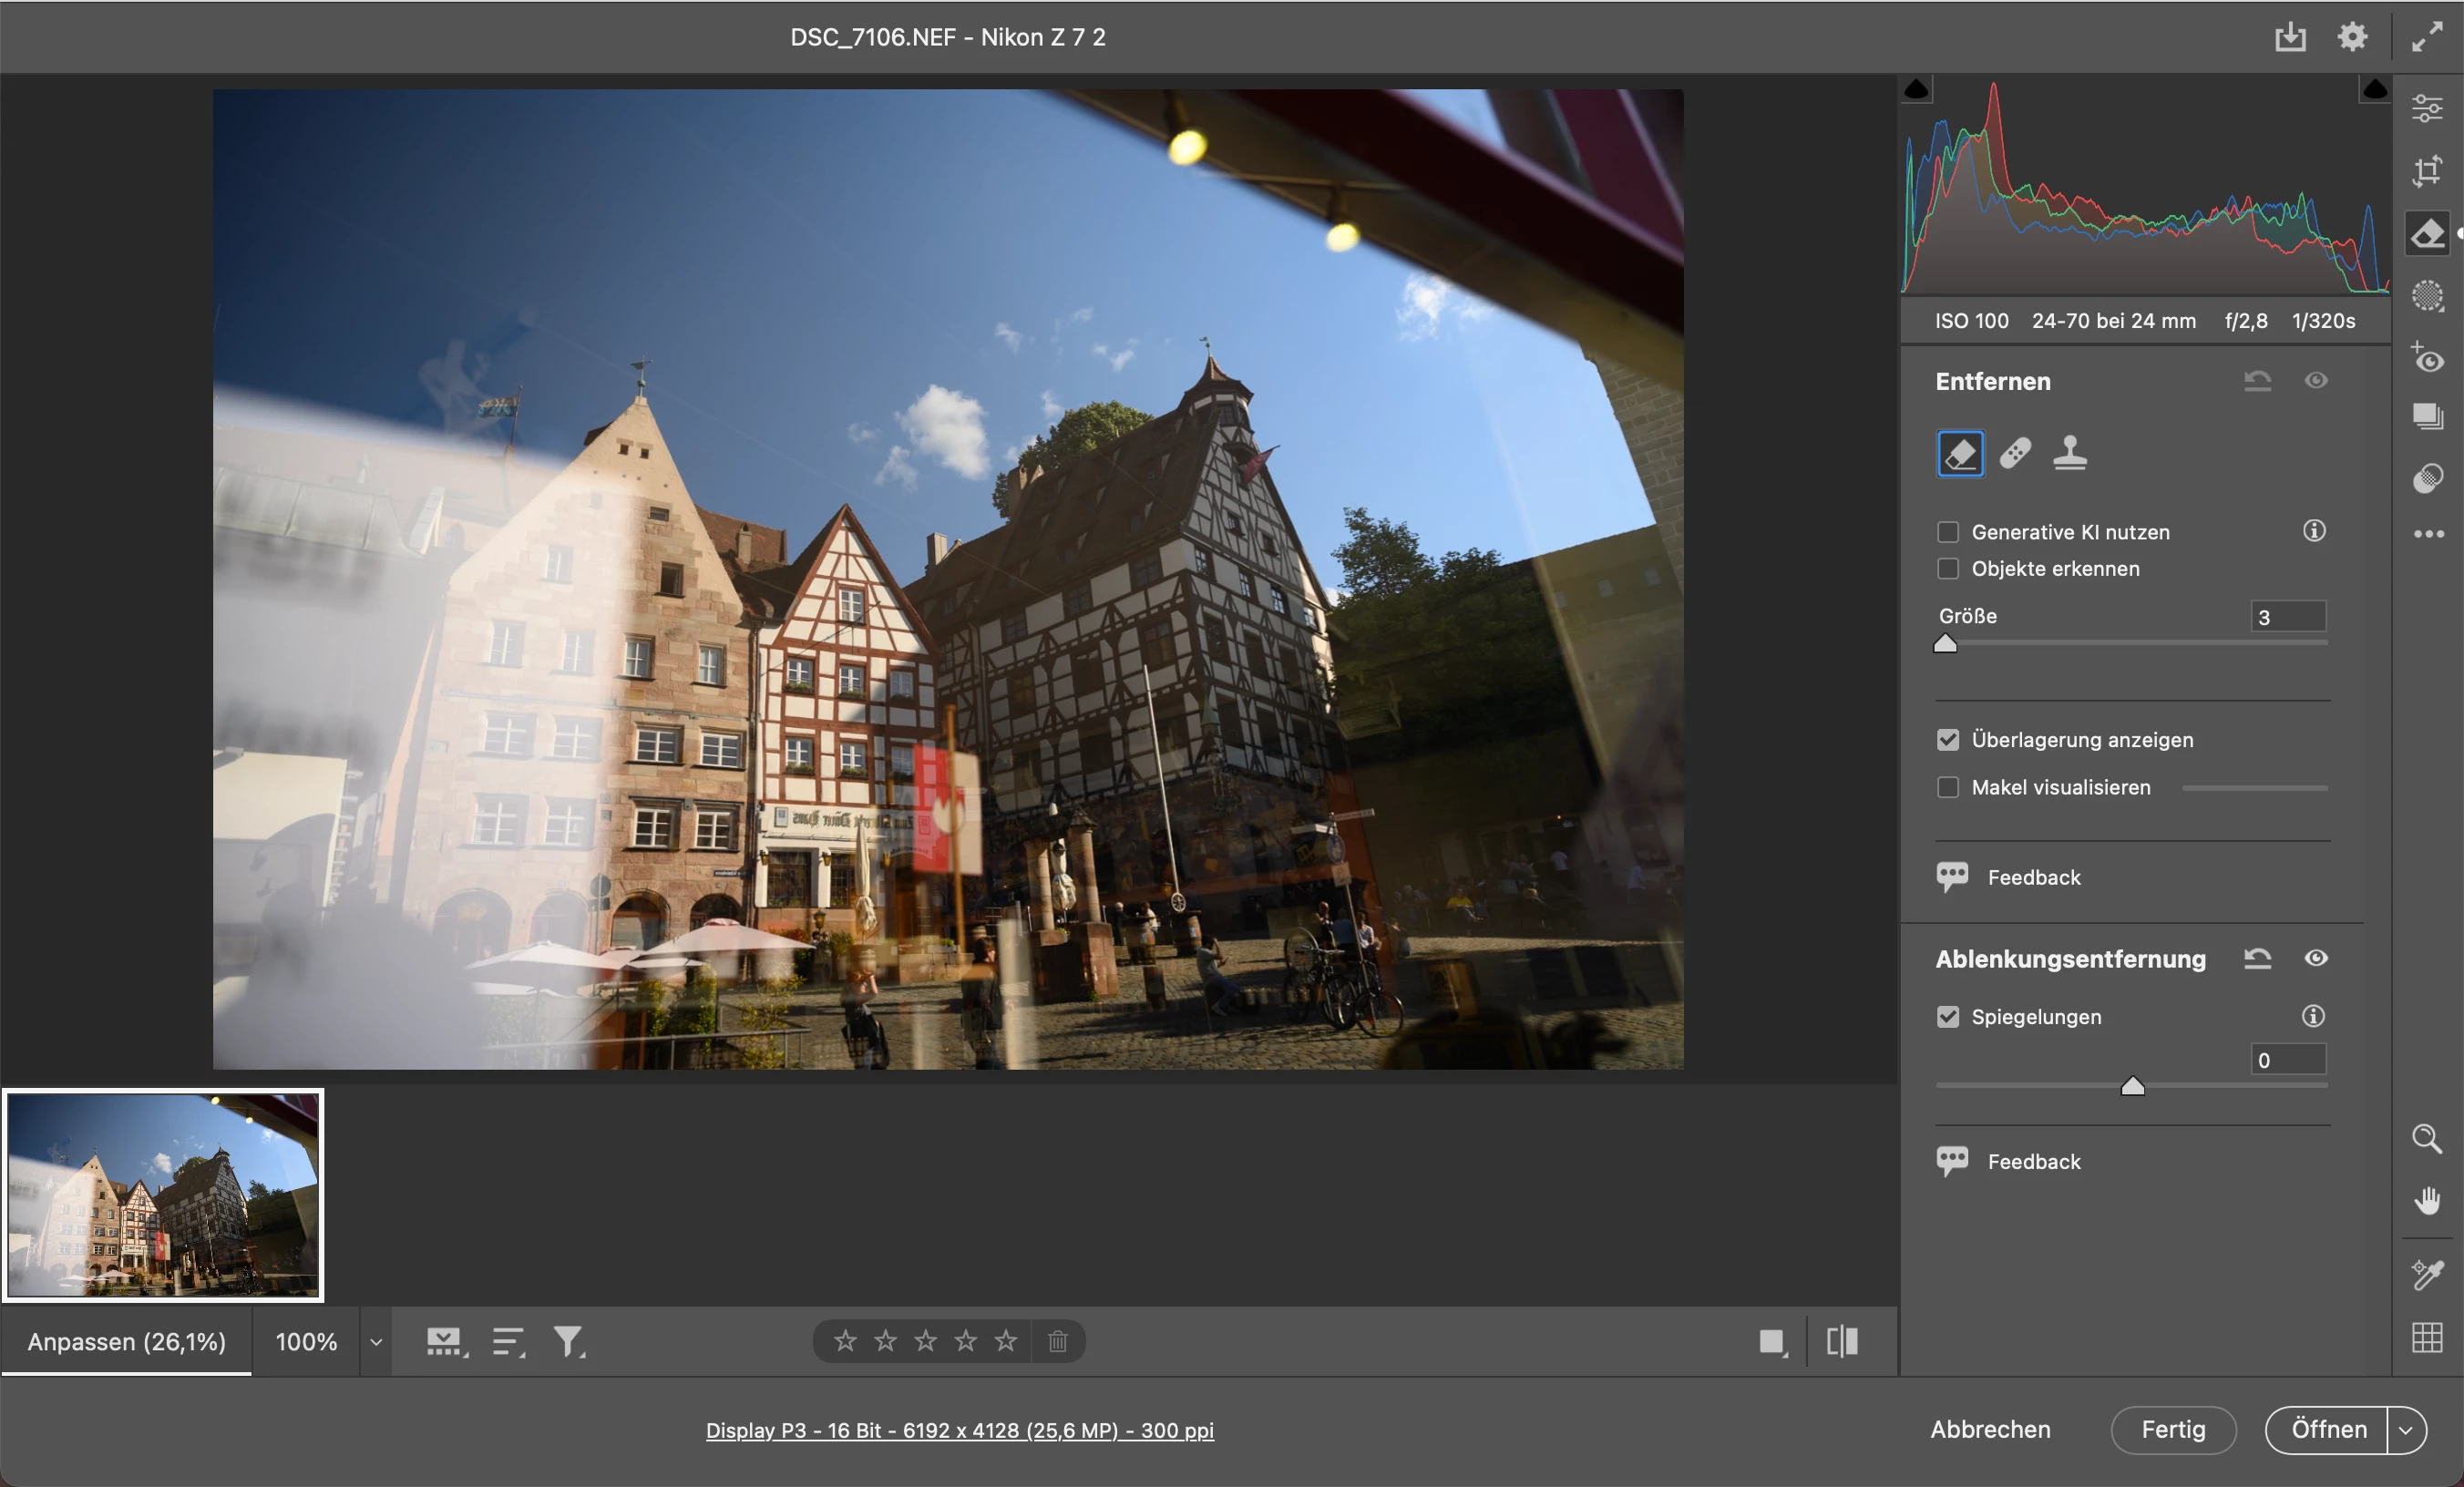Click the Zoom magnifier tool

point(2427,1138)
